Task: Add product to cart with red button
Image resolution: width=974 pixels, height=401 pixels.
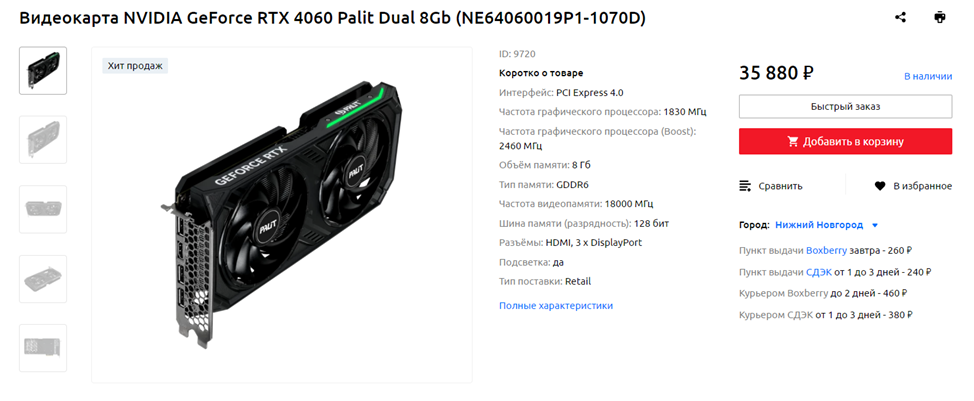Action: tap(845, 142)
